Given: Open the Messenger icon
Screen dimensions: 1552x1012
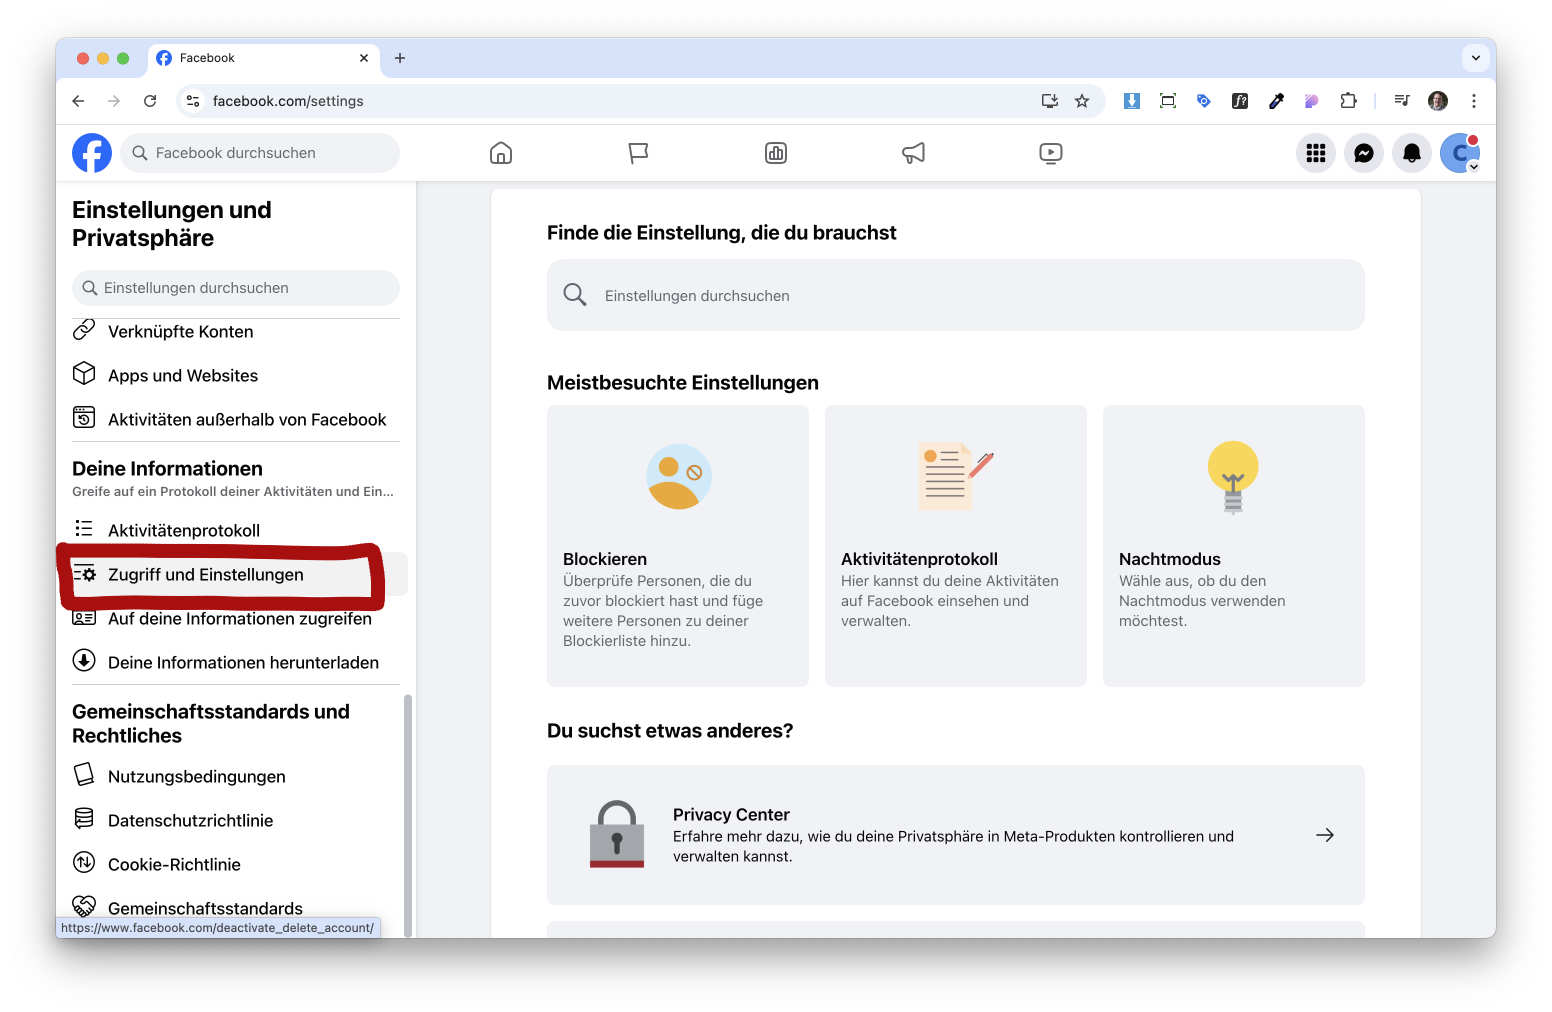Looking at the screenshot, I should [1363, 153].
